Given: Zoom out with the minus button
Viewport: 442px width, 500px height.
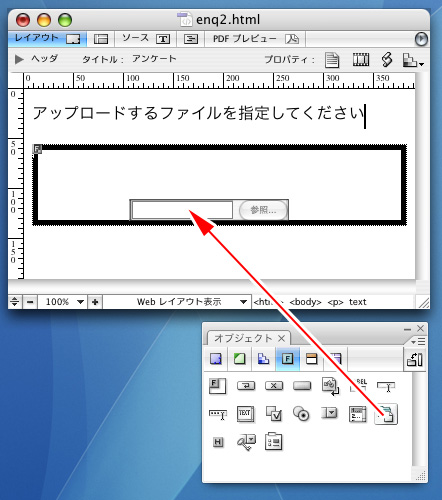Looking at the screenshot, I should pos(30,302).
